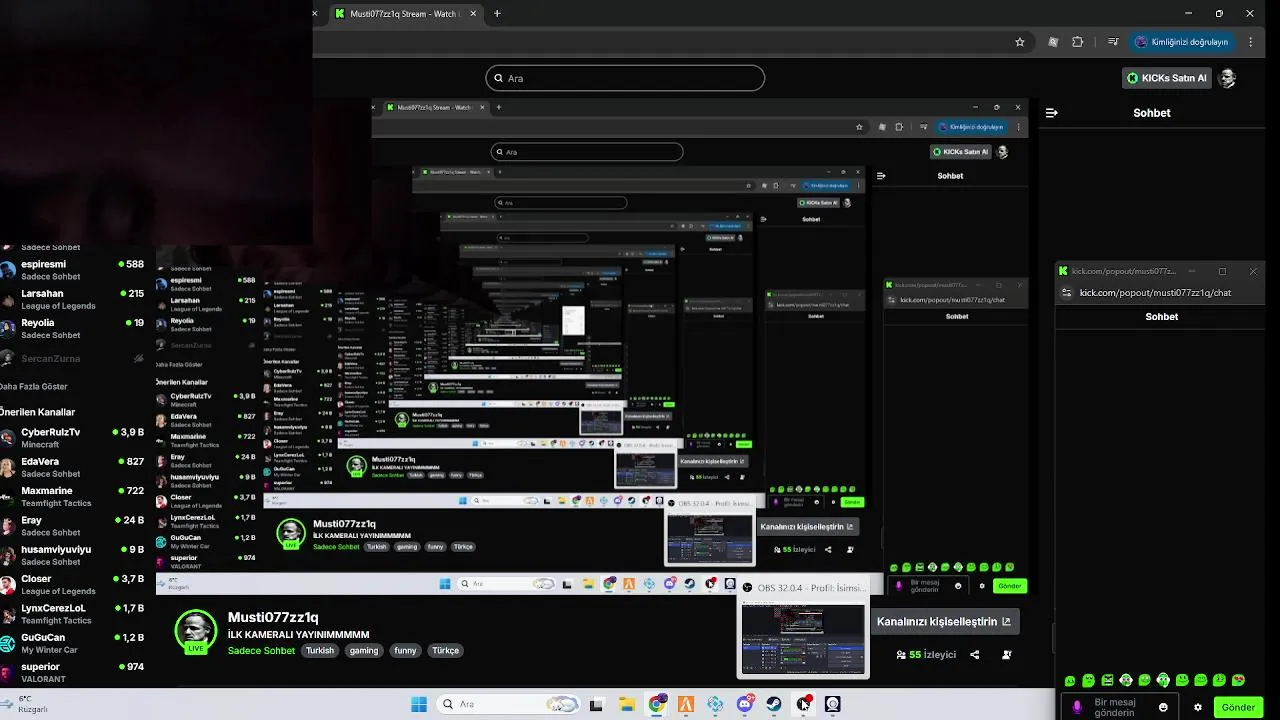Open EdaVera recommended channel

[x=72, y=467]
